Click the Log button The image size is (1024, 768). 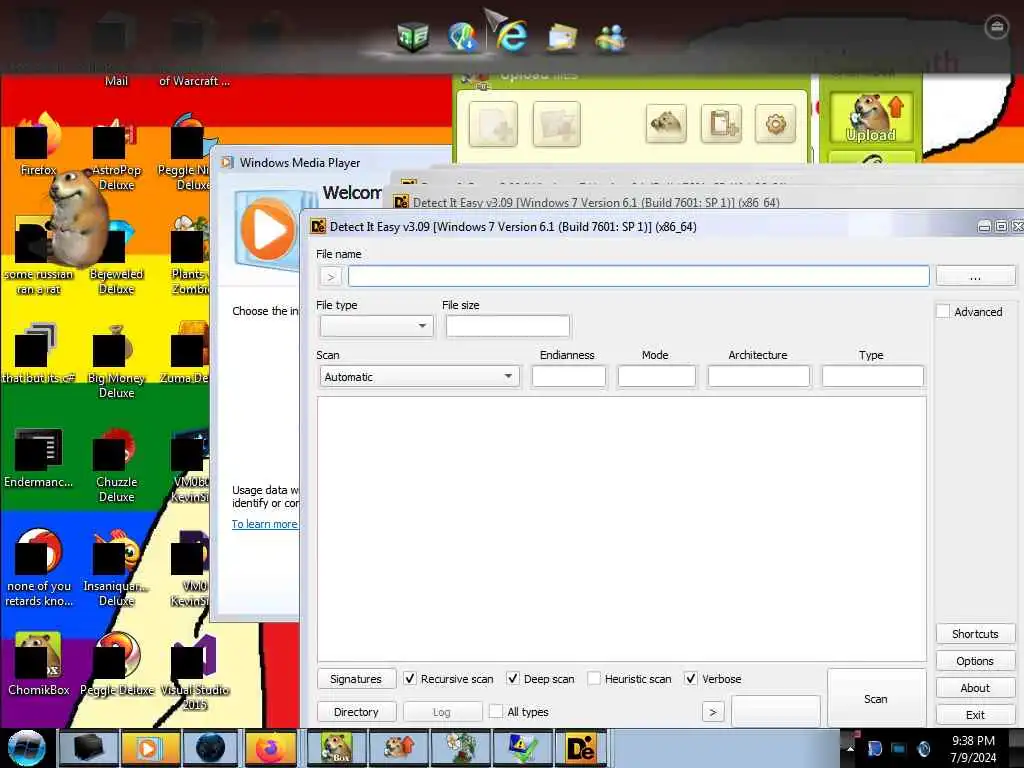tap(442, 712)
